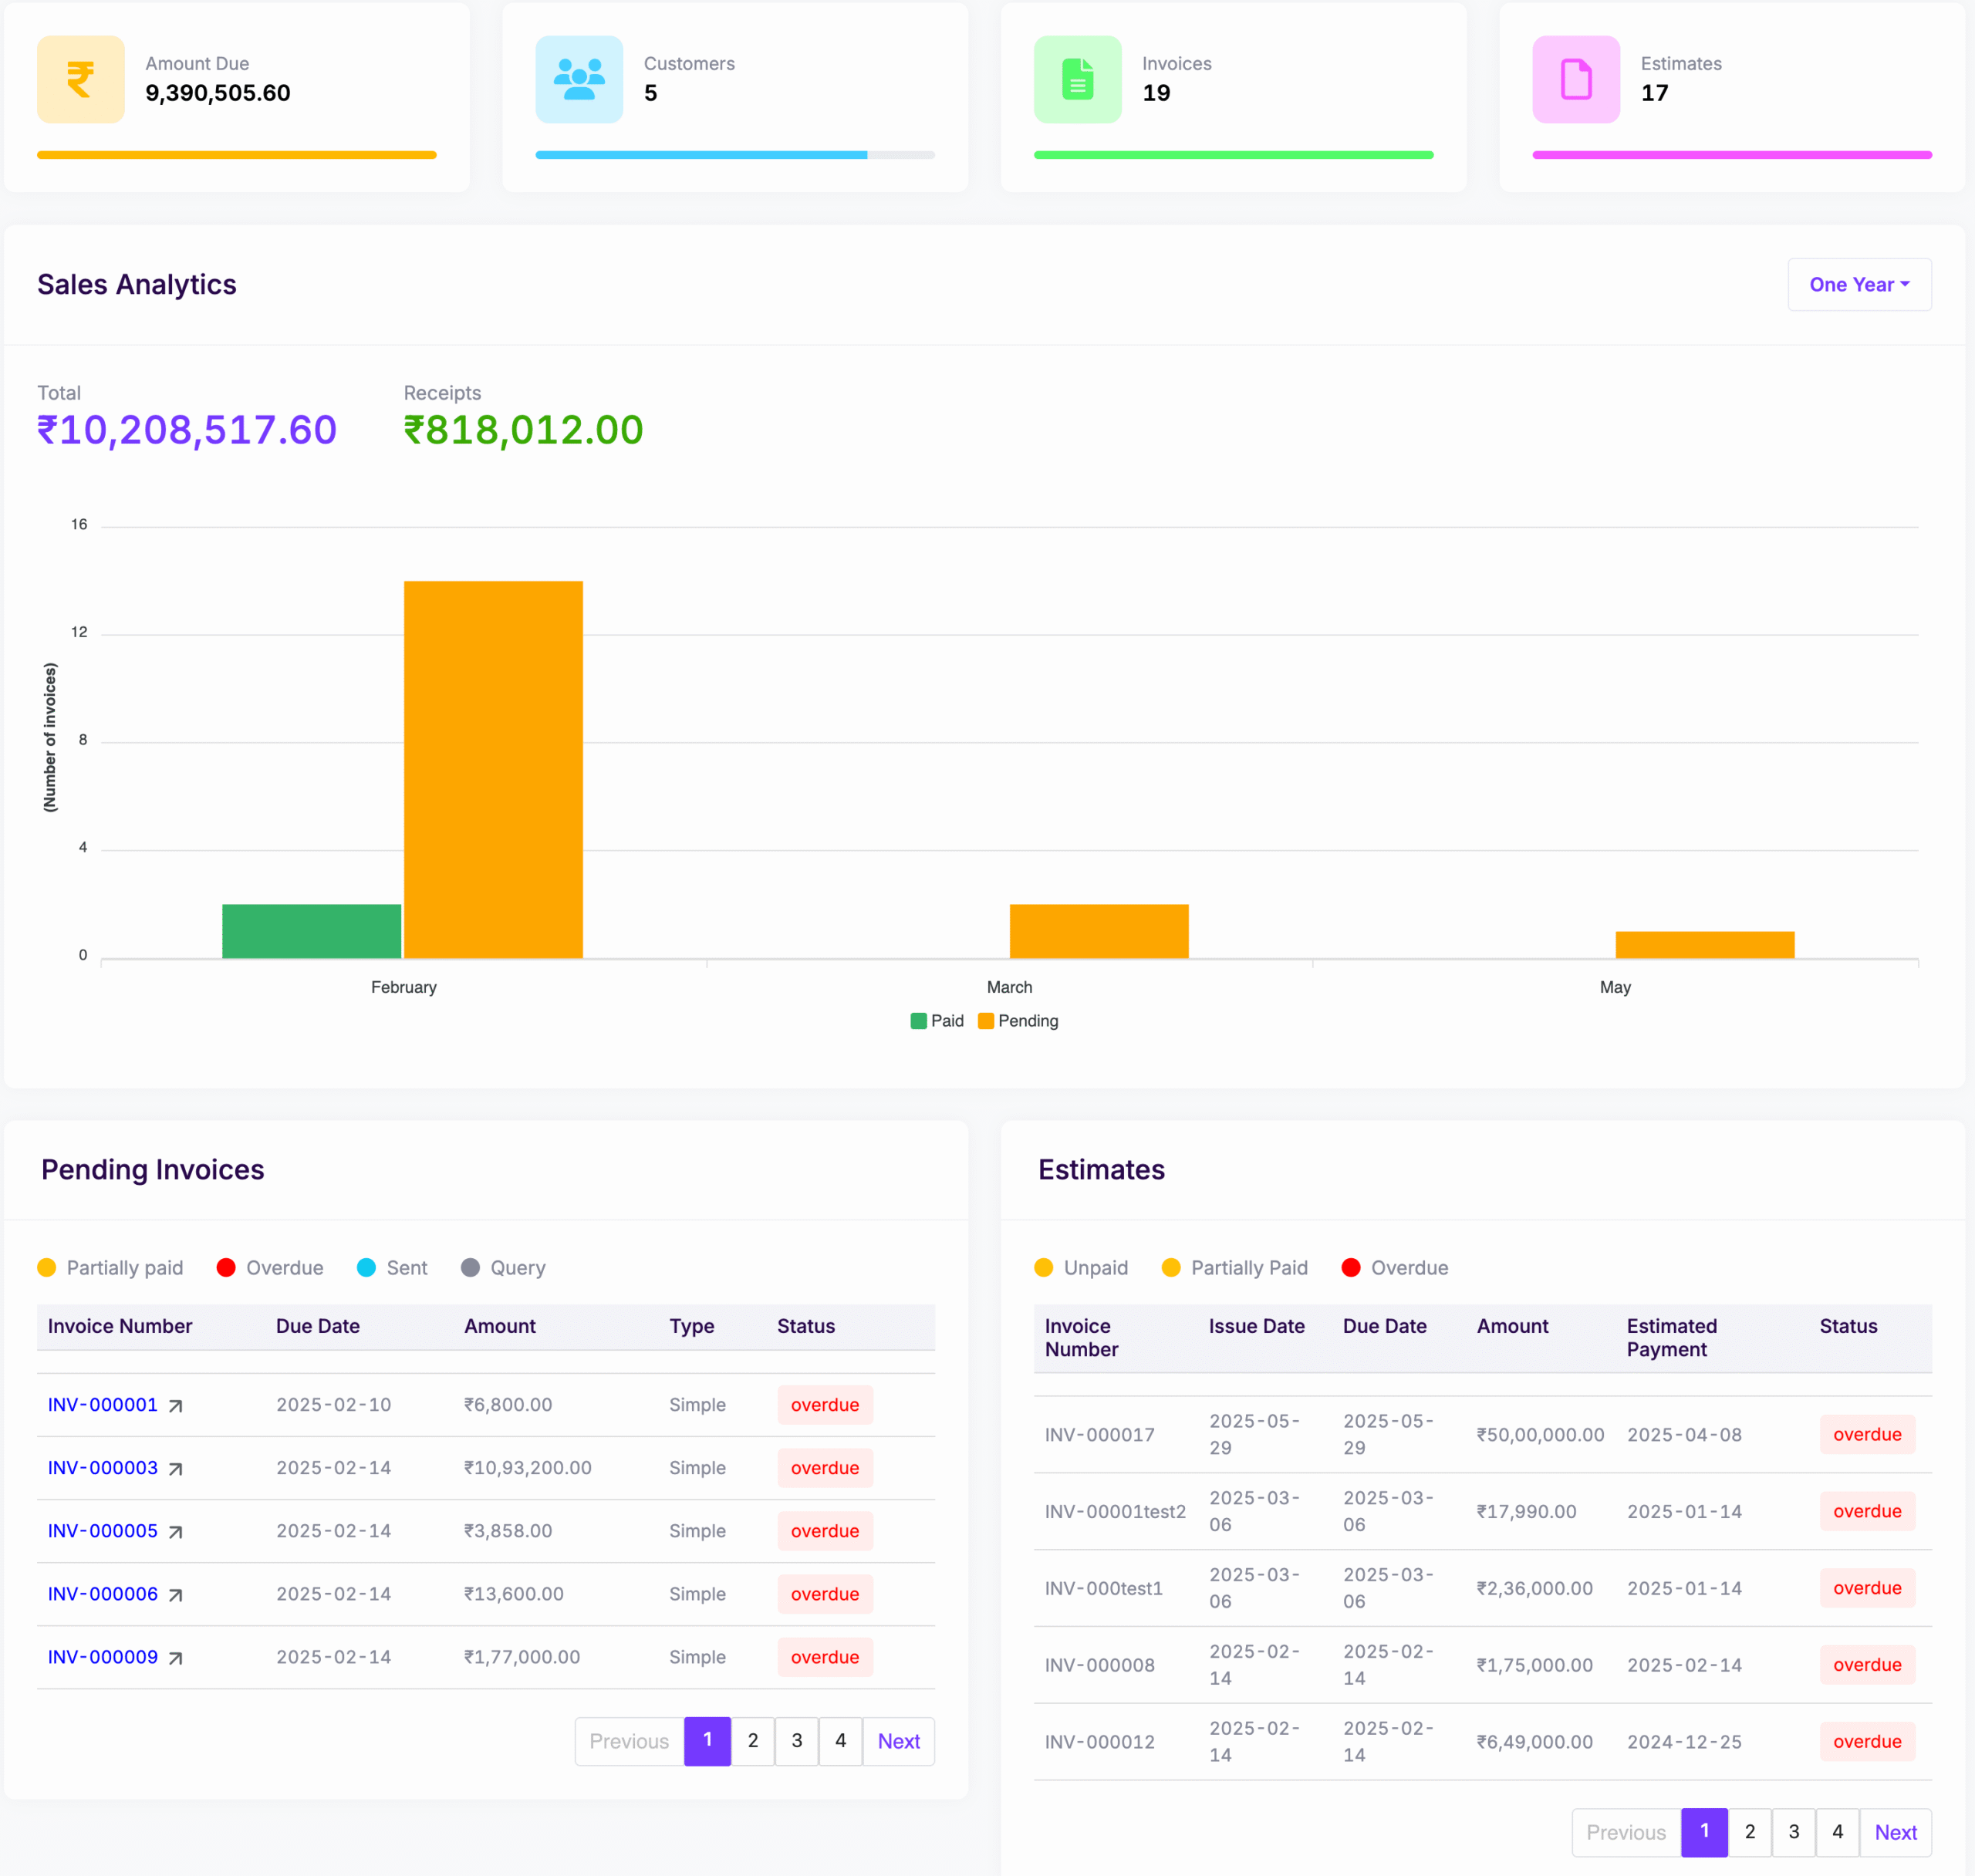Screen dimensions: 1975x1876
Task: Toggle Paid series in chart legend
Action: (x=937, y=1021)
